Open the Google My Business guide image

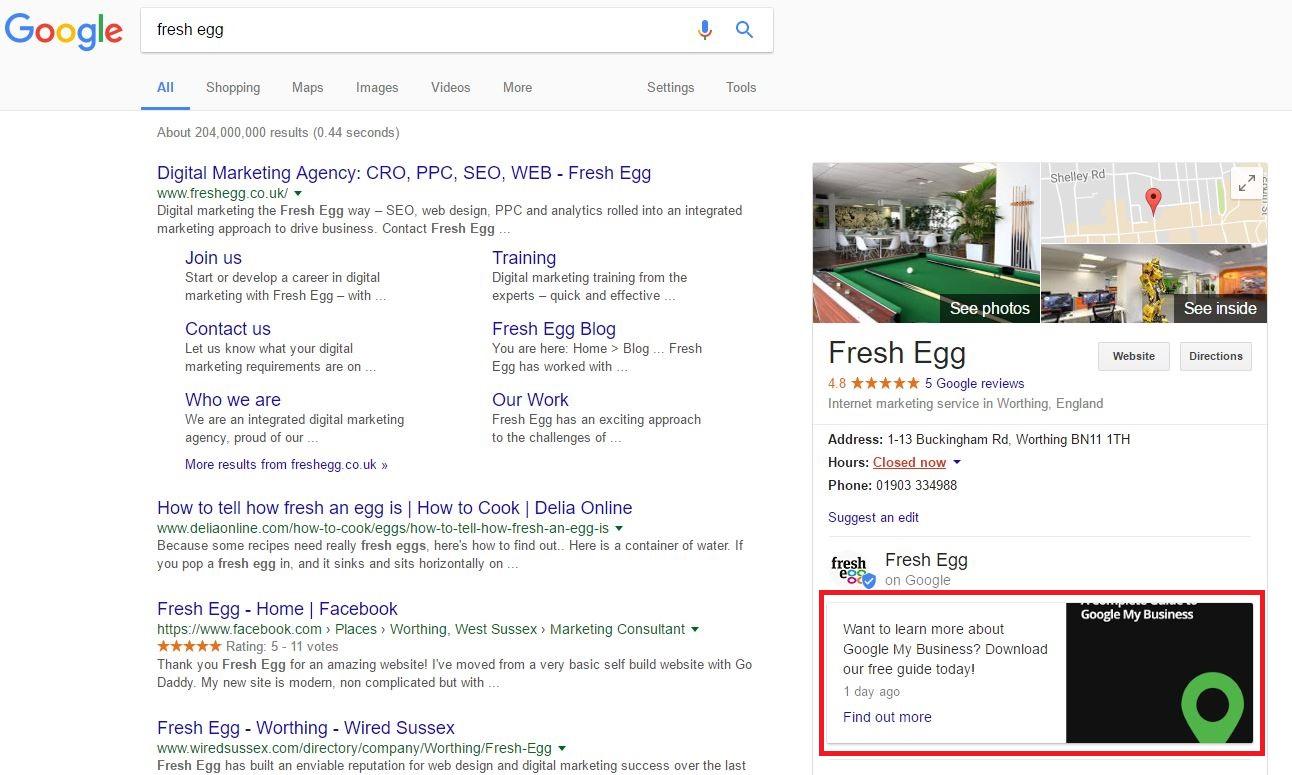1159,673
